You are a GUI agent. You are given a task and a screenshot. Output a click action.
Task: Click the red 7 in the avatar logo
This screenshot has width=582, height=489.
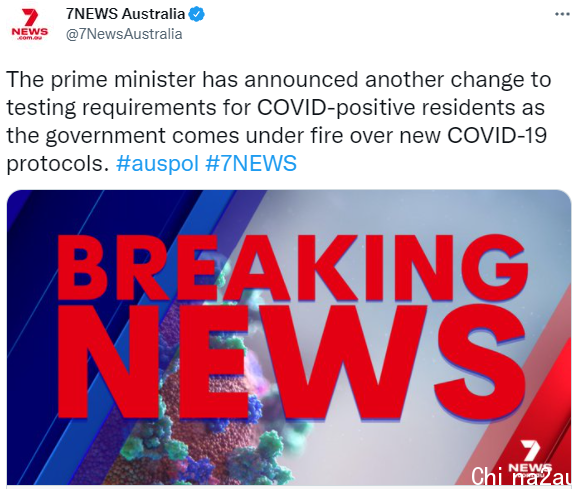(x=30, y=17)
